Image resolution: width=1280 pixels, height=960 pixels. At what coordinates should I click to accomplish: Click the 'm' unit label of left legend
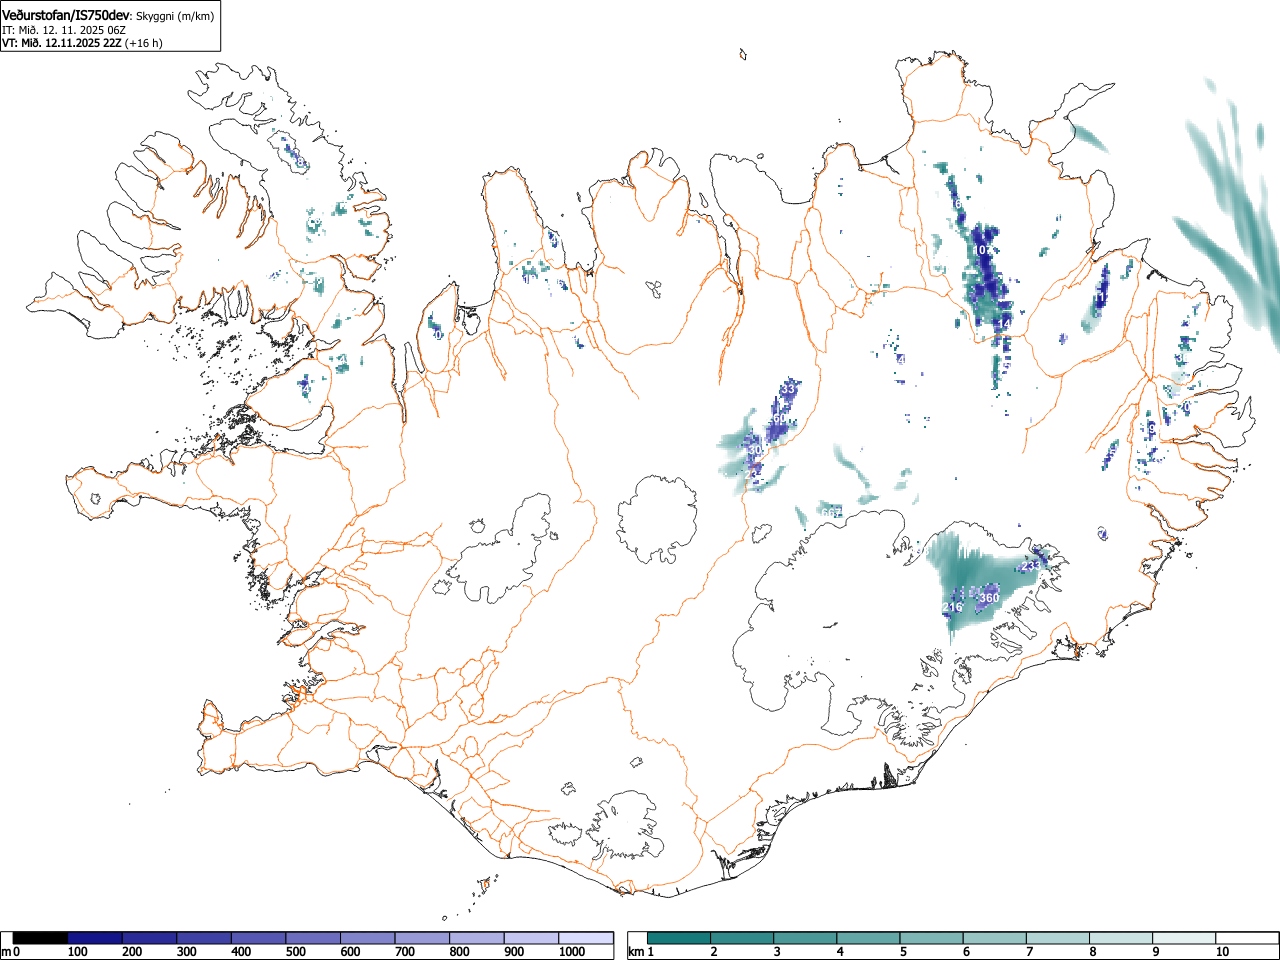click(6, 952)
